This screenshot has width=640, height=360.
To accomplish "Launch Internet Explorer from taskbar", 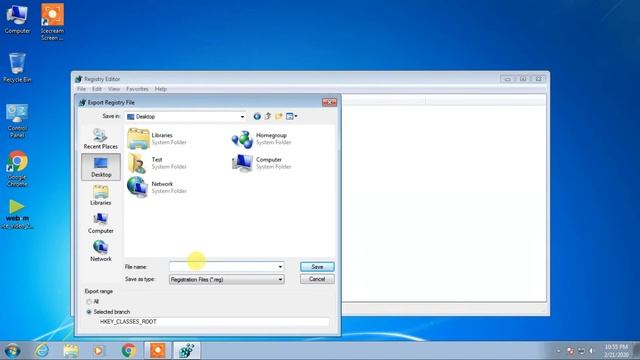I will (x=42, y=351).
